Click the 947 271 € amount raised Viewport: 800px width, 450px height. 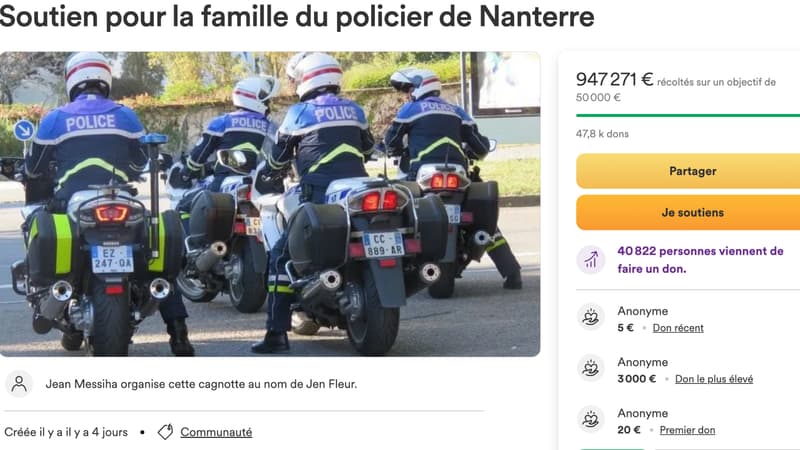[x=614, y=80]
